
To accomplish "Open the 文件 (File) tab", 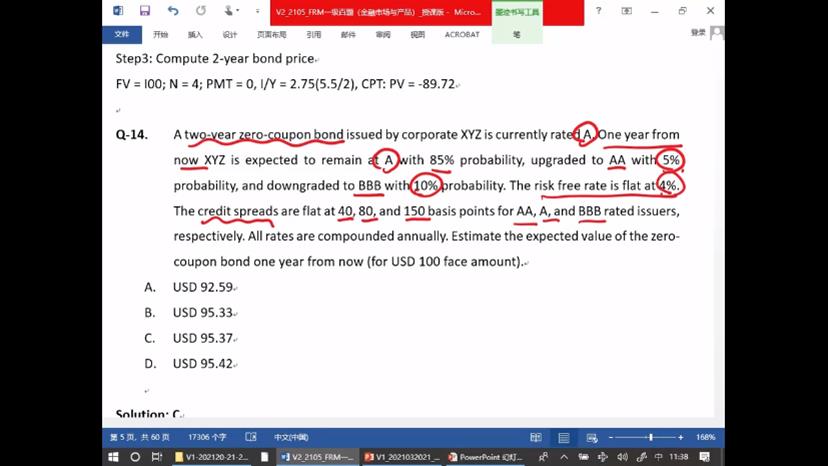I will click(x=122, y=34).
